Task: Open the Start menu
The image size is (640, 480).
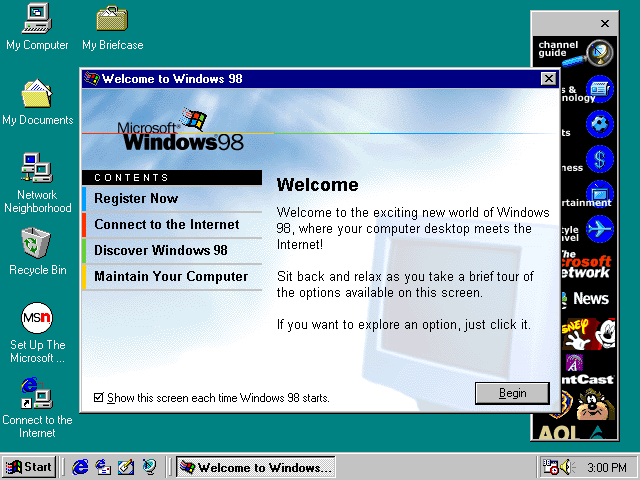Action: 29,467
